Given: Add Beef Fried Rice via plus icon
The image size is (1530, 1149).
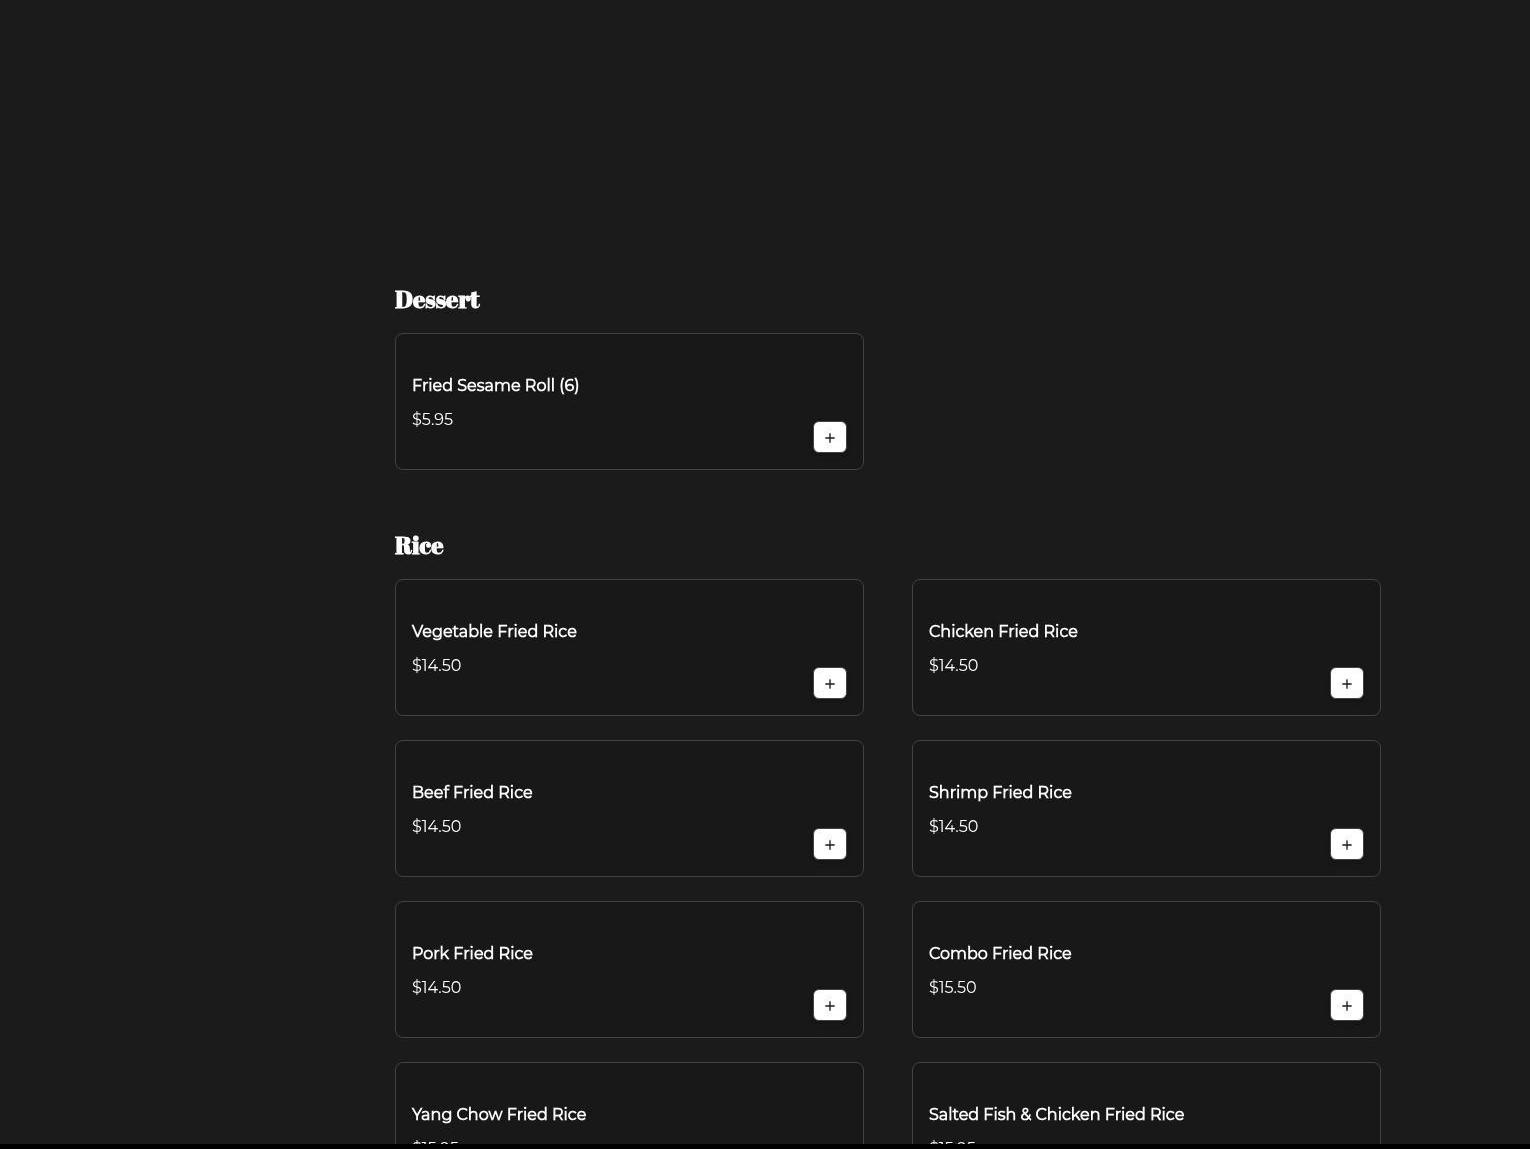Looking at the screenshot, I should click(x=829, y=844).
